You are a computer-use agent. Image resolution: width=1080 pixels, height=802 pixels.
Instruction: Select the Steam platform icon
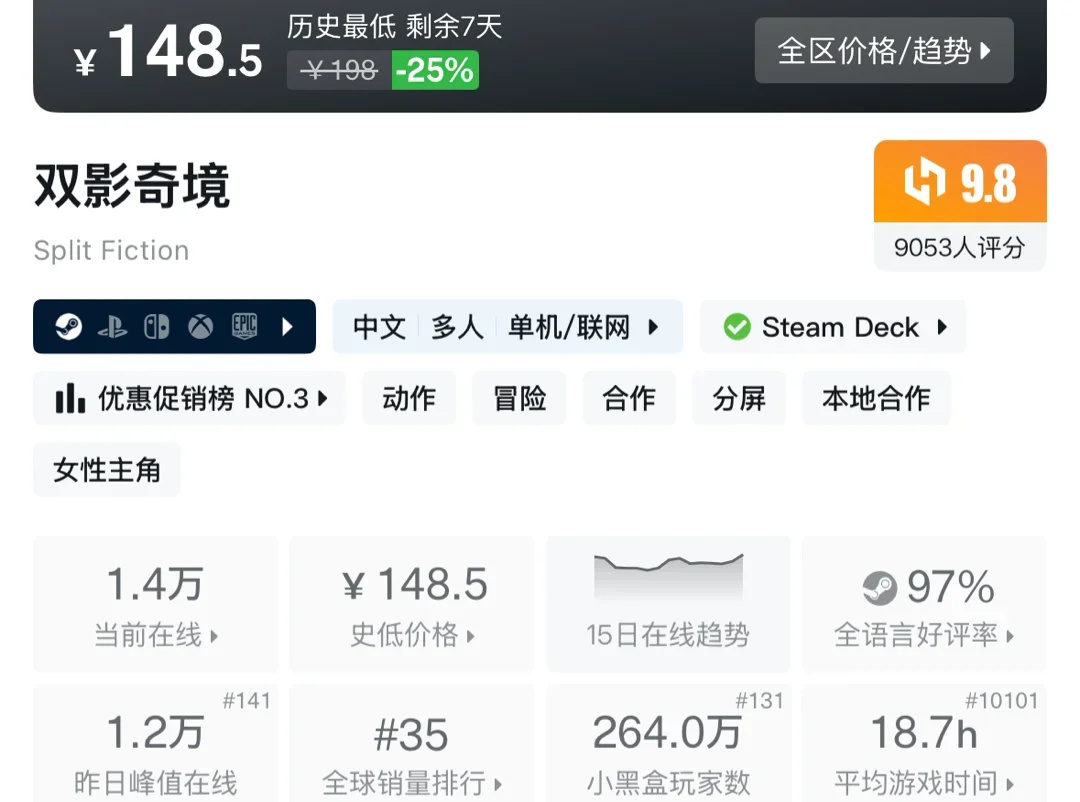[x=69, y=327]
